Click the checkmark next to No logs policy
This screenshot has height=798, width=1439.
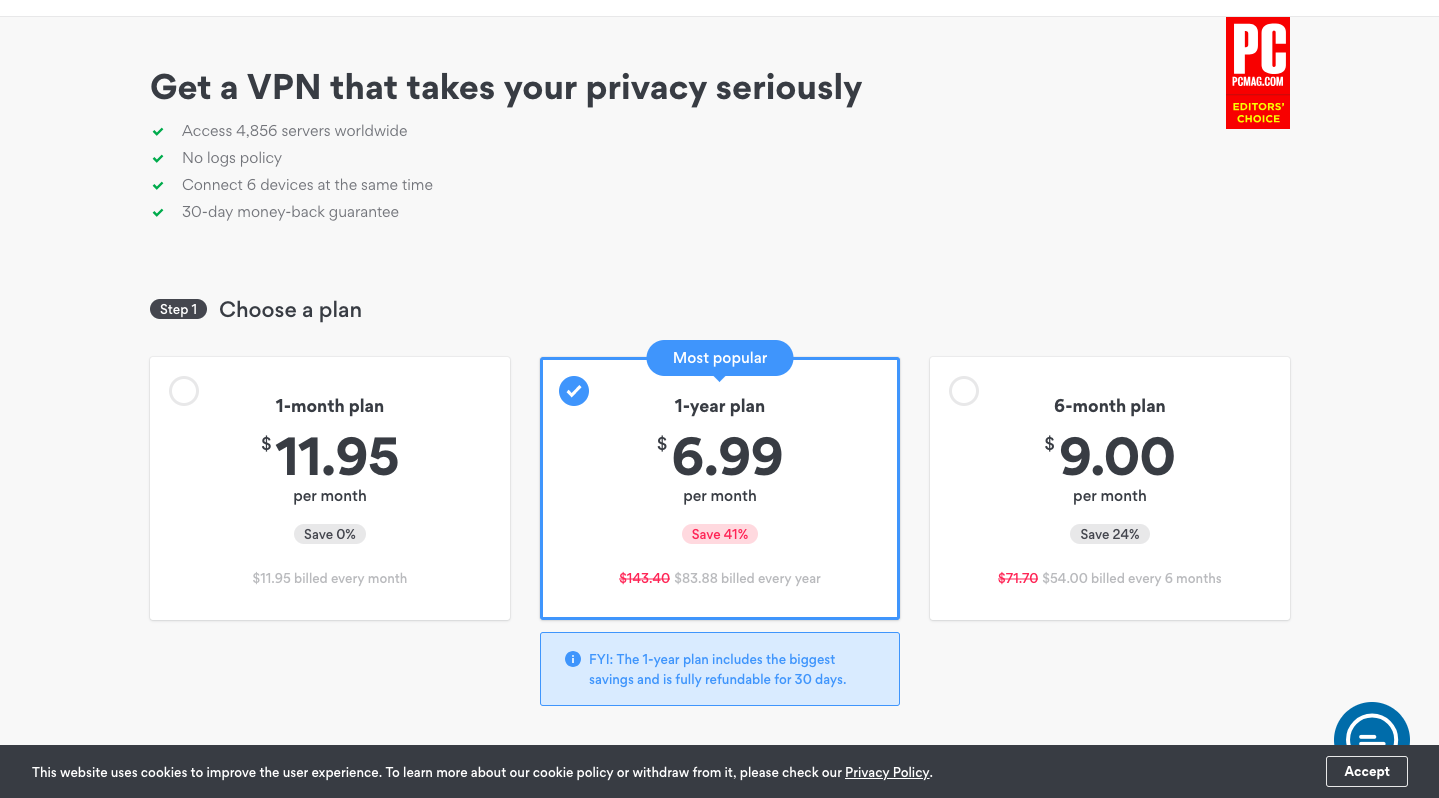tap(158, 158)
